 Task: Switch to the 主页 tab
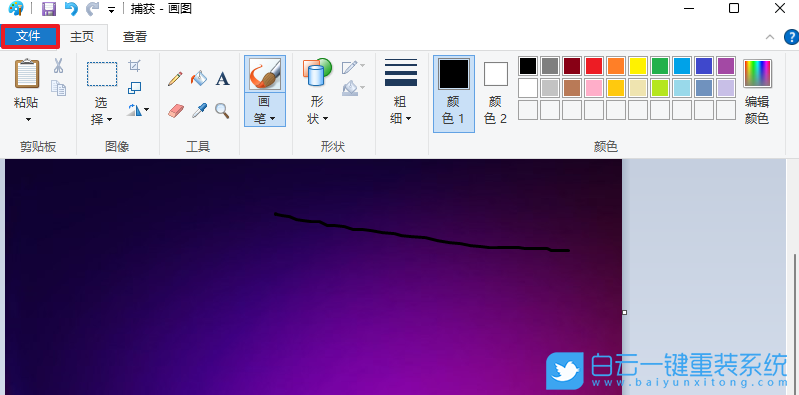pyautogui.click(x=82, y=37)
